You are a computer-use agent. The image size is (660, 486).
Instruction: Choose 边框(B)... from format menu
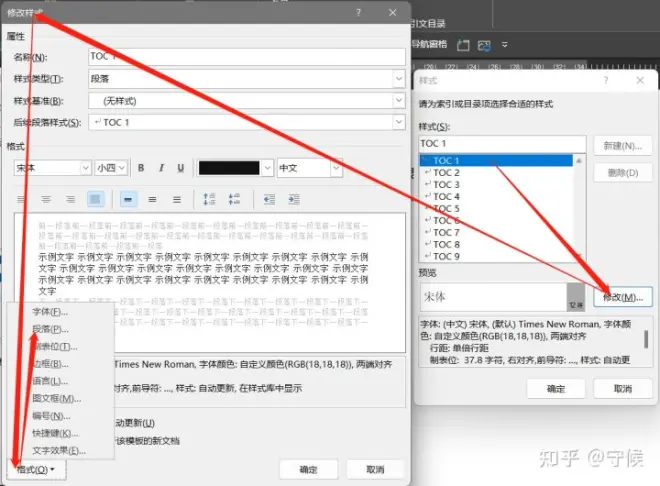(51, 364)
